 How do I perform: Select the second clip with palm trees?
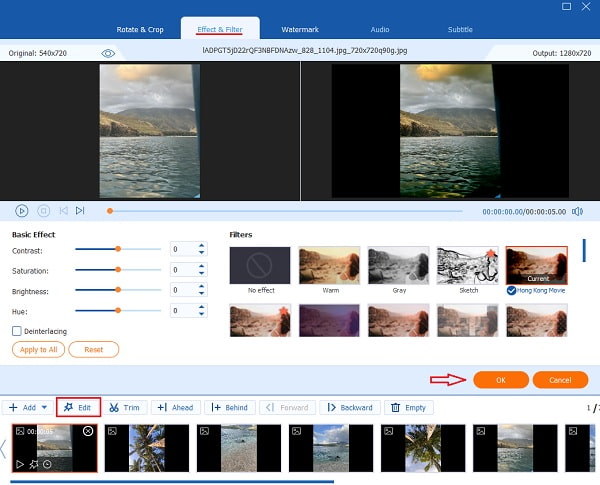147,448
